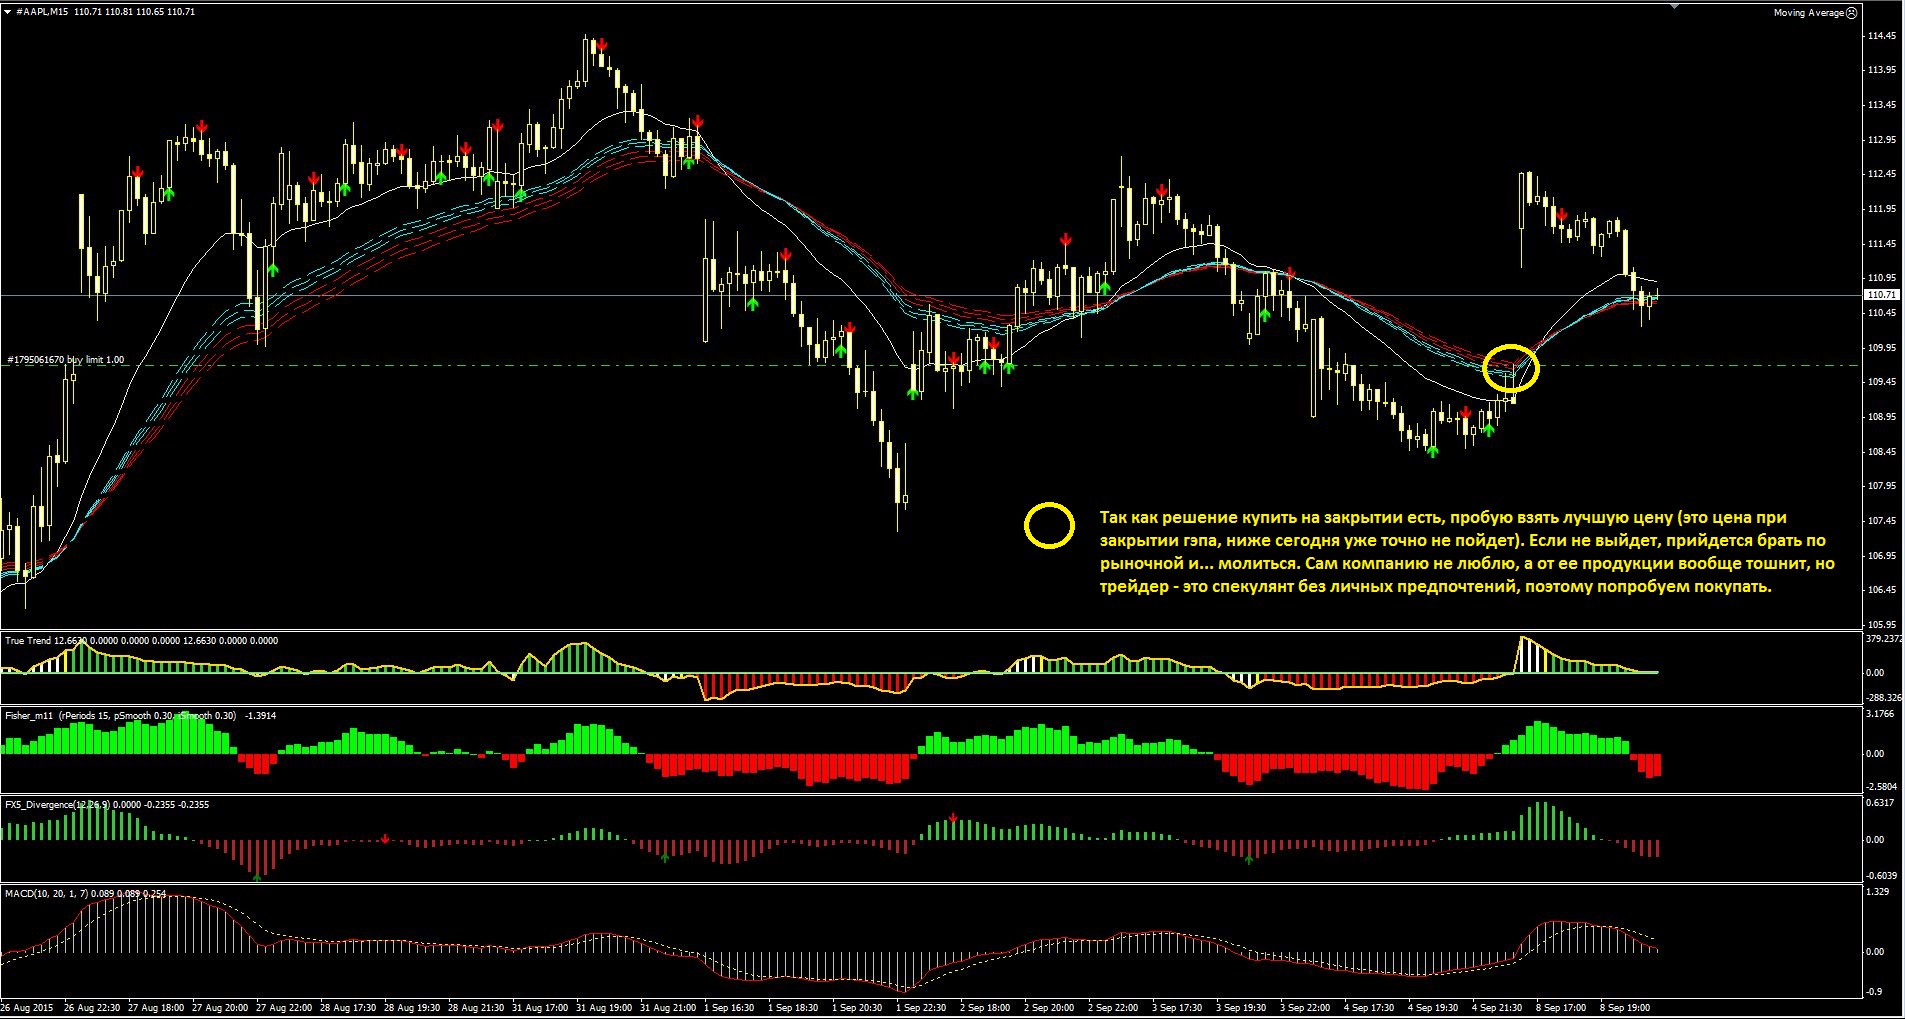Screen dimensions: 1905x1019
Task: Click the -1.3914 Fisher current value
Action: point(261,716)
